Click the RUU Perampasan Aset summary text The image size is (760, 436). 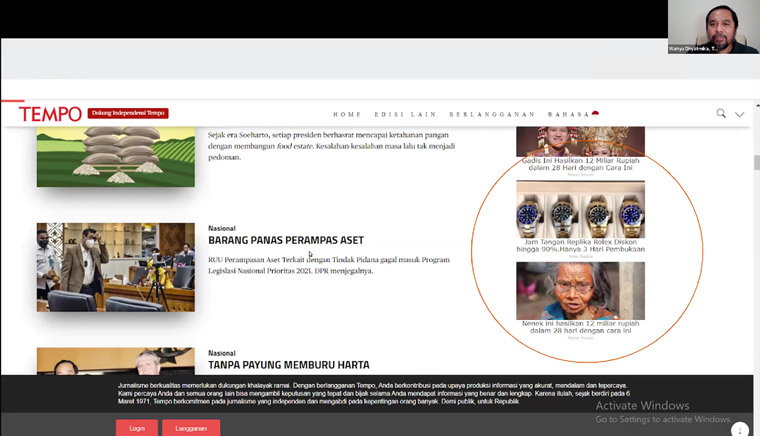click(329, 265)
